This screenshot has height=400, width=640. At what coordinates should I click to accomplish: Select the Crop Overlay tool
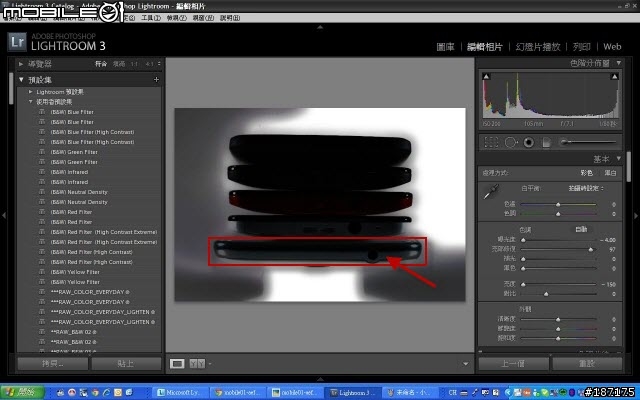coord(491,142)
